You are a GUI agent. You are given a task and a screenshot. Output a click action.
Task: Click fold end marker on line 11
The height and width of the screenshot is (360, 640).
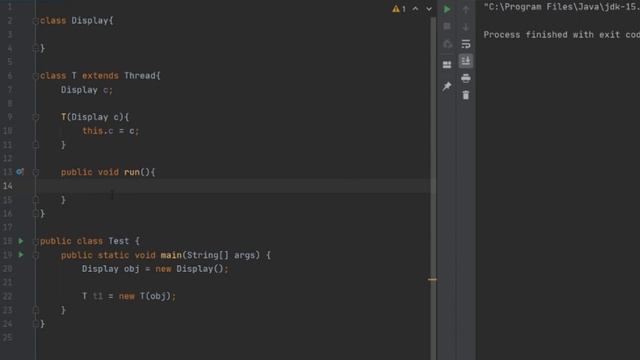pyautogui.click(x=36, y=144)
